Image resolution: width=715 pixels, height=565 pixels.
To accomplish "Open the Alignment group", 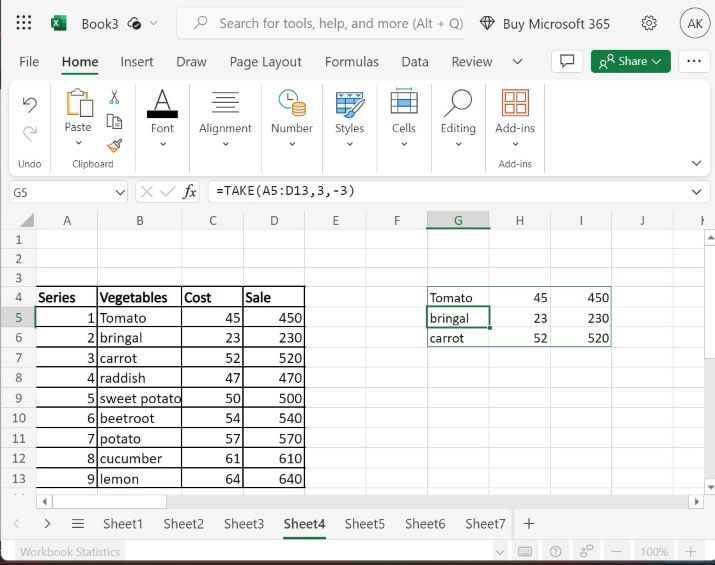I will 225,118.
